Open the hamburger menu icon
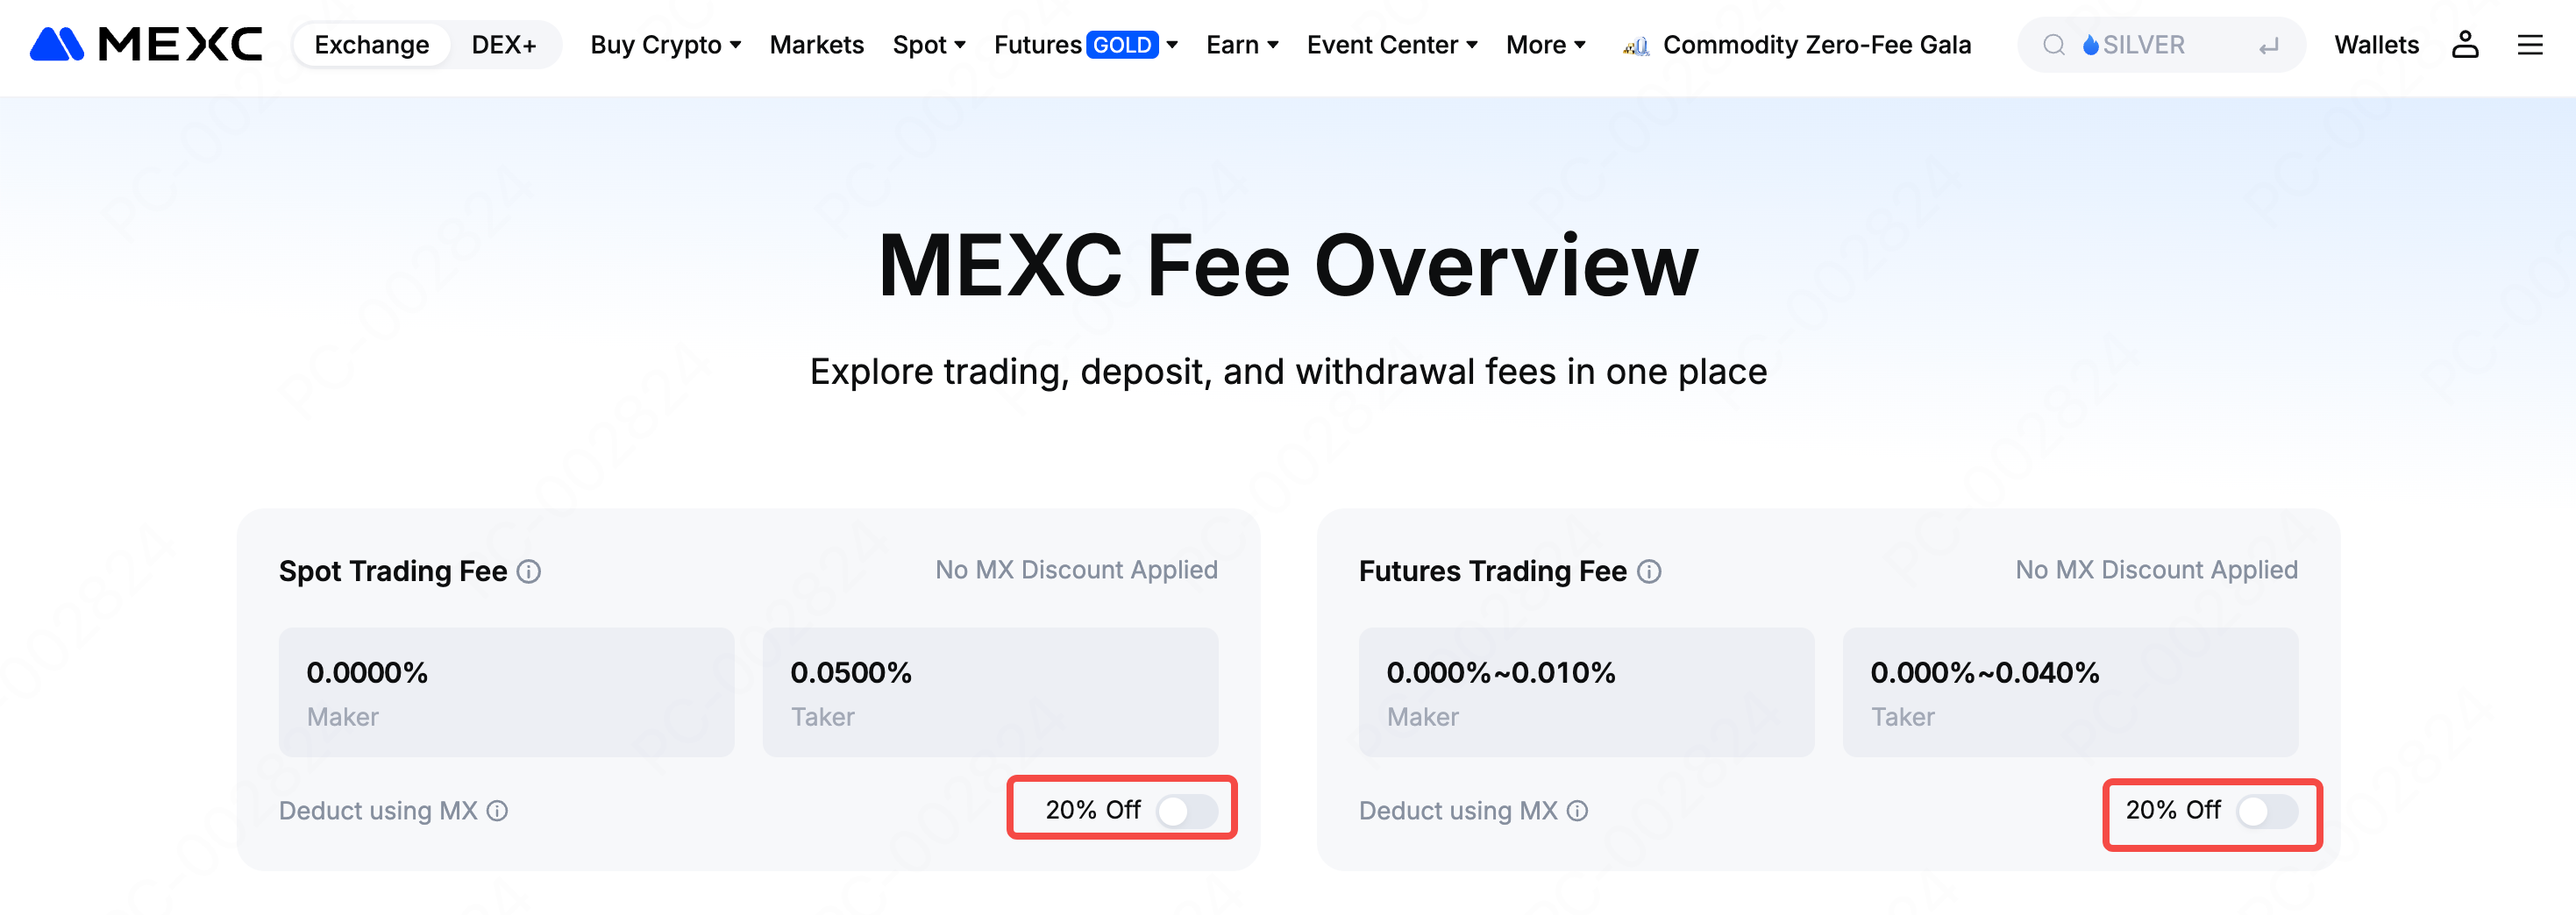Screen dimensions: 2576x915 point(2529,45)
